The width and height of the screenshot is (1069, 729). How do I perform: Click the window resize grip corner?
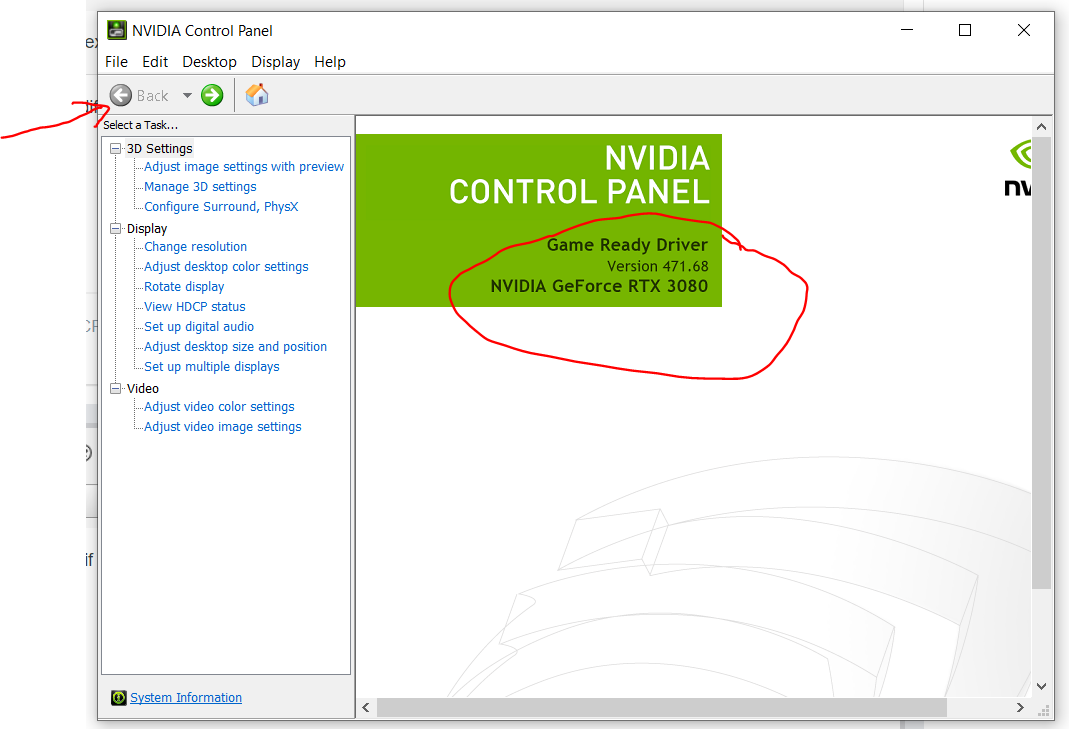1043,711
